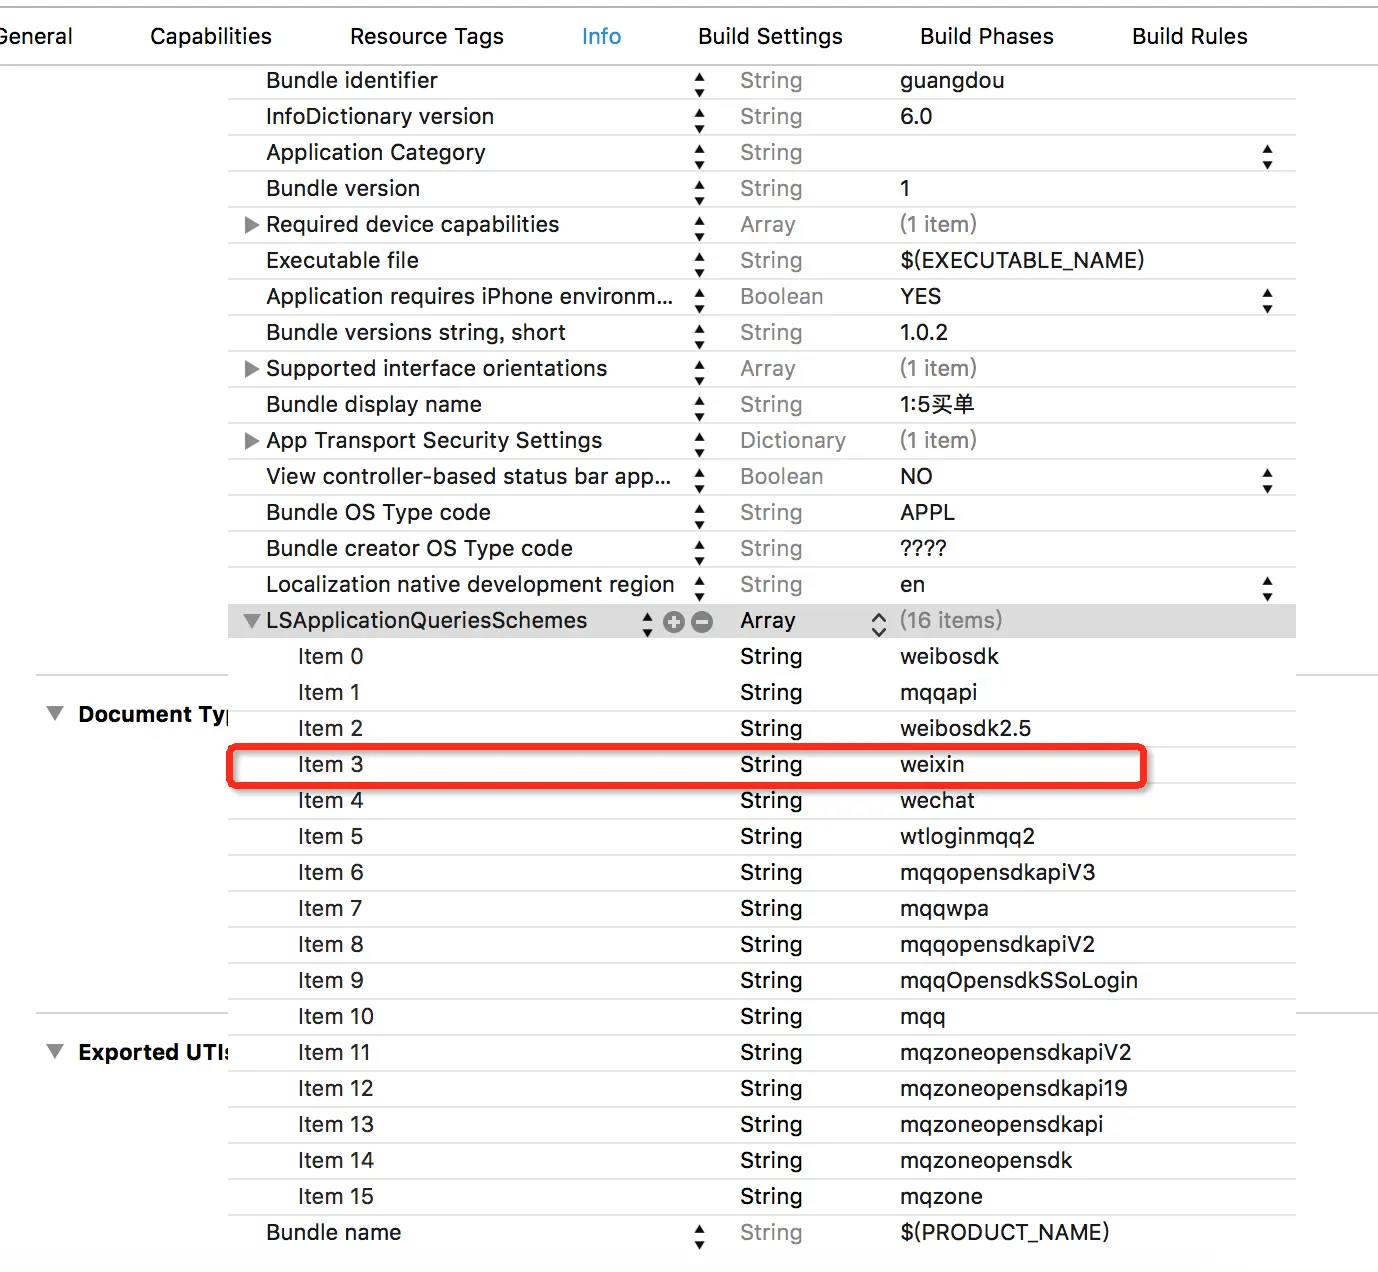
Task: Open key stepper for LSApplicationQueriesSchemes row
Action: (647, 623)
